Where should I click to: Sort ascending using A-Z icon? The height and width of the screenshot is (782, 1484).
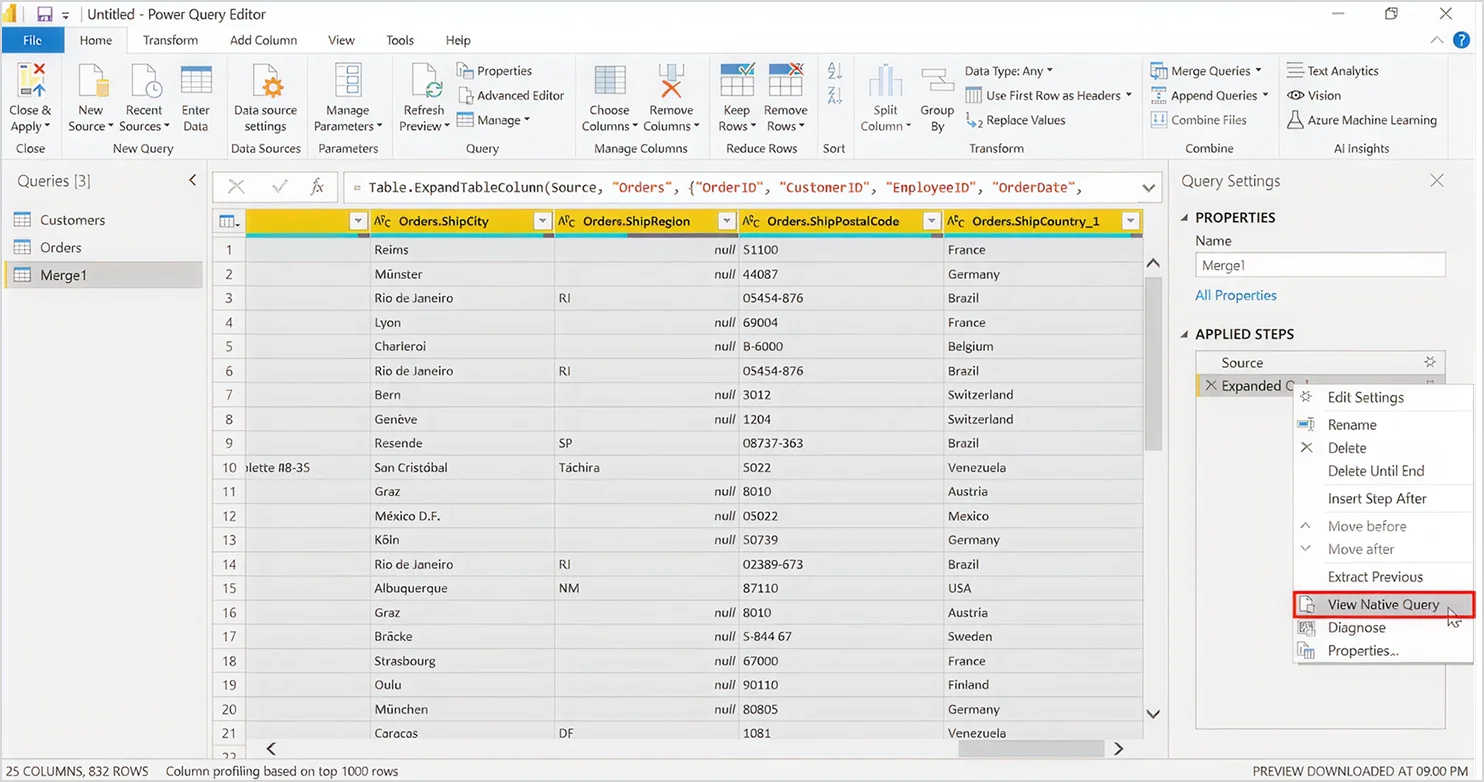(834, 71)
